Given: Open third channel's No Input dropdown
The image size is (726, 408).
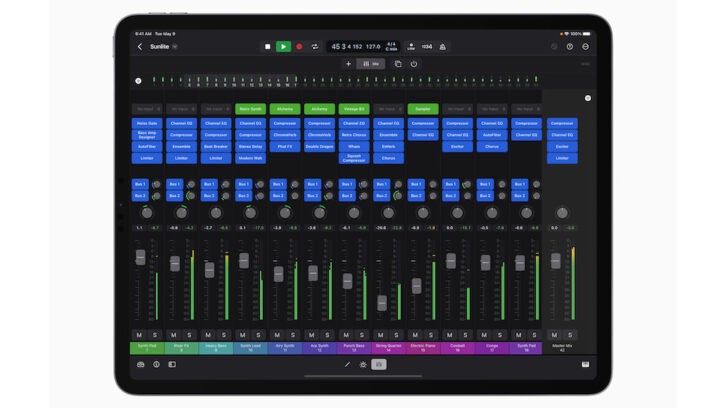Looking at the screenshot, I should (216, 109).
